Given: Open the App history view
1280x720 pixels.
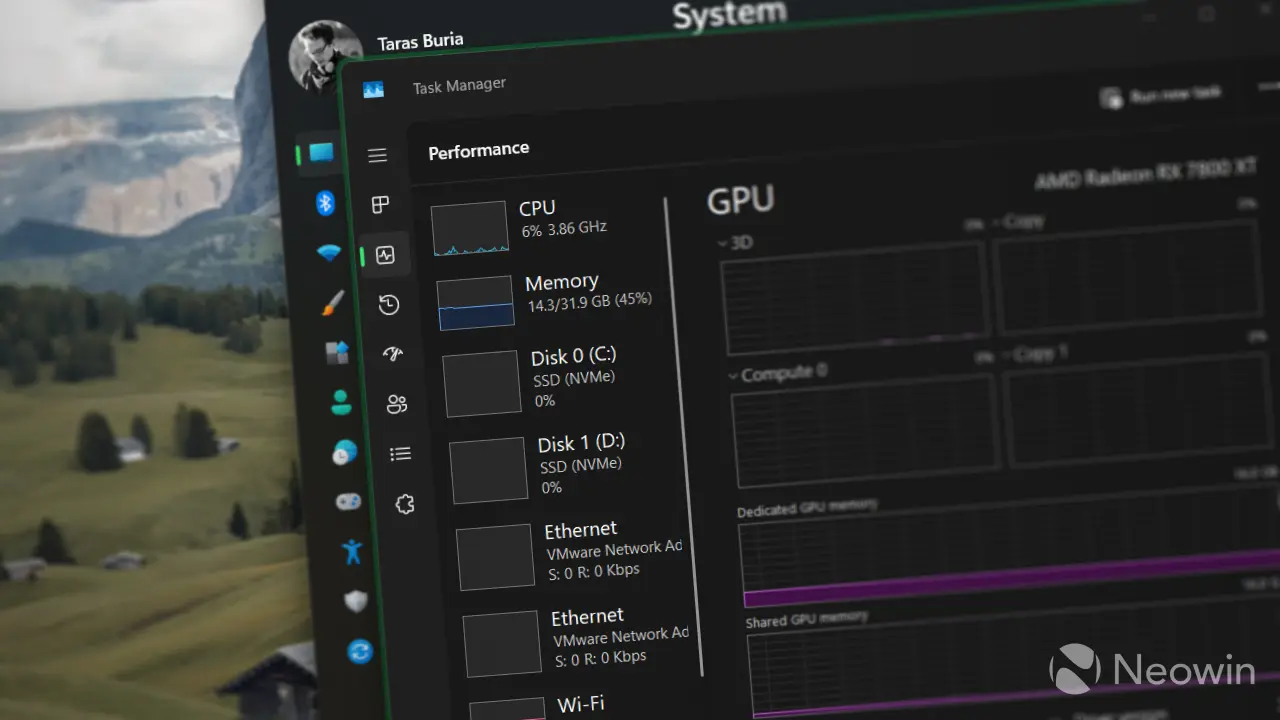Looking at the screenshot, I should point(388,304).
